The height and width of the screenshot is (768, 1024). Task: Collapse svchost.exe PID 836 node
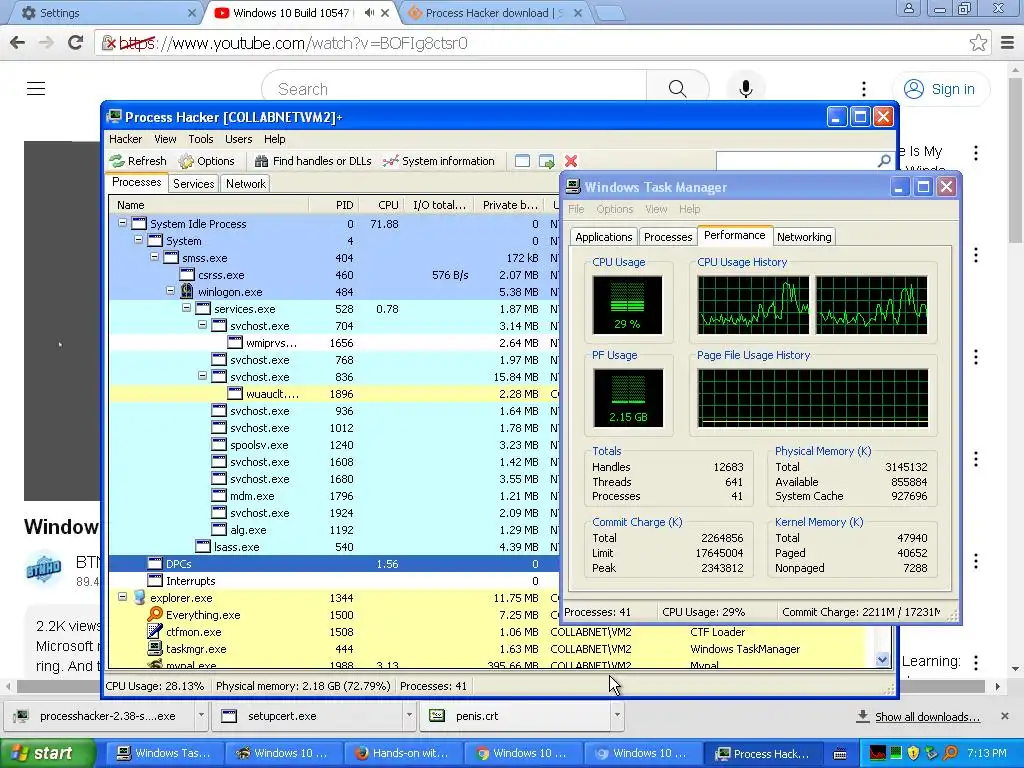coord(202,376)
